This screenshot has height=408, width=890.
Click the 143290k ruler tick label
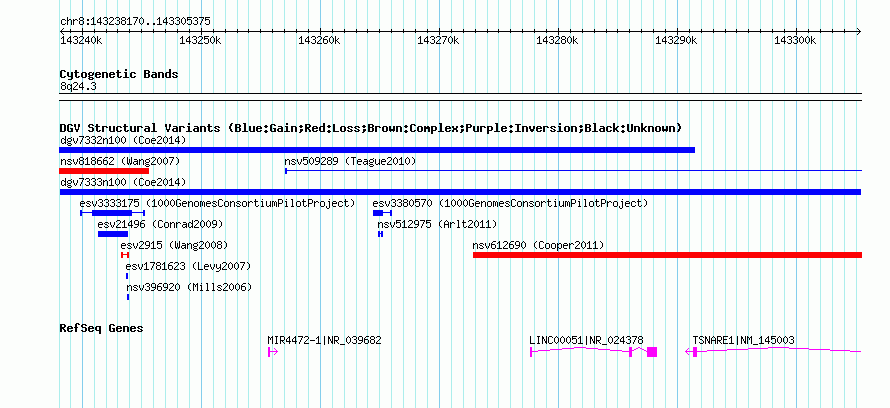coord(676,41)
